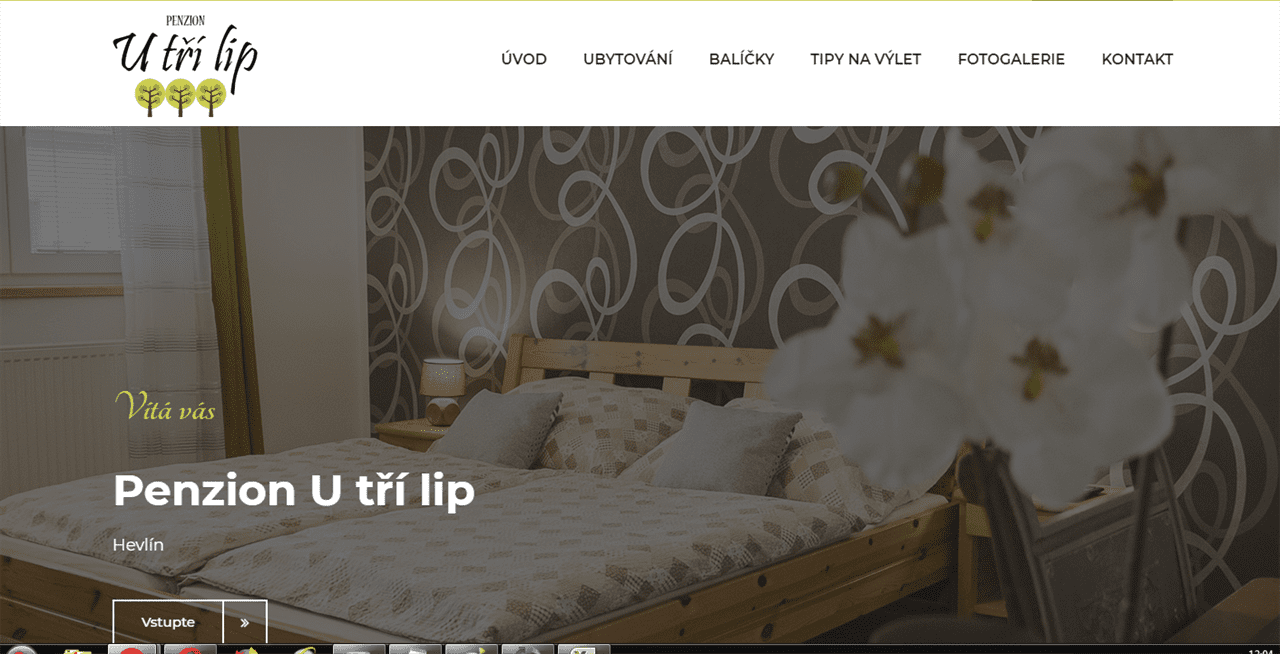1280x654 pixels.
Task: Click the Penzion U tří lip headline
Action: 294,491
